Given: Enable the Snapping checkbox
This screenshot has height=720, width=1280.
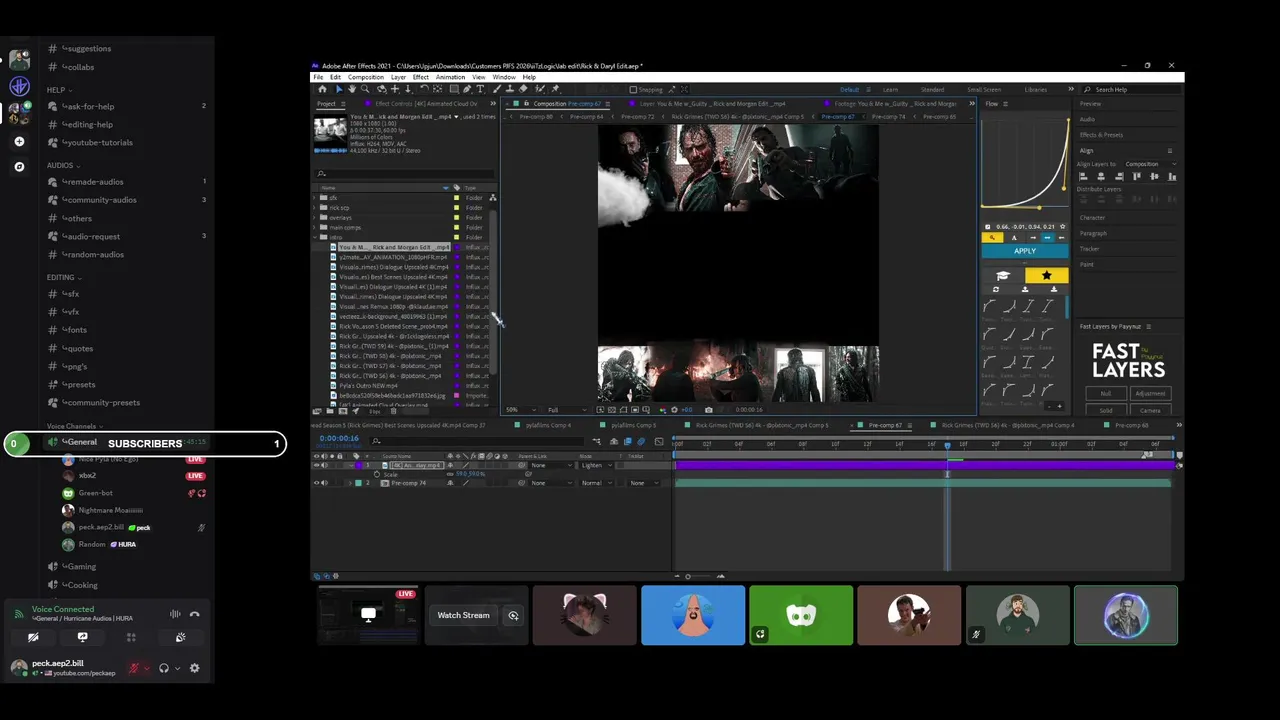Looking at the screenshot, I should click(x=633, y=89).
